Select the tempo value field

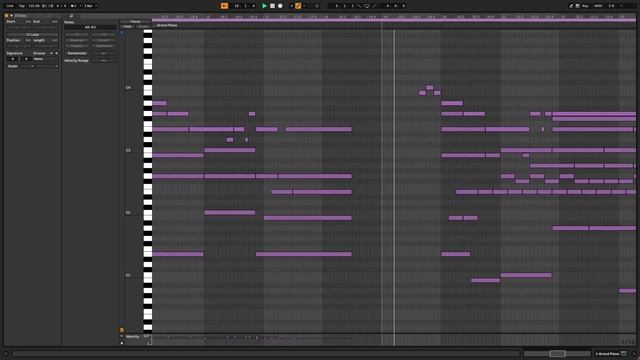pos(34,6)
